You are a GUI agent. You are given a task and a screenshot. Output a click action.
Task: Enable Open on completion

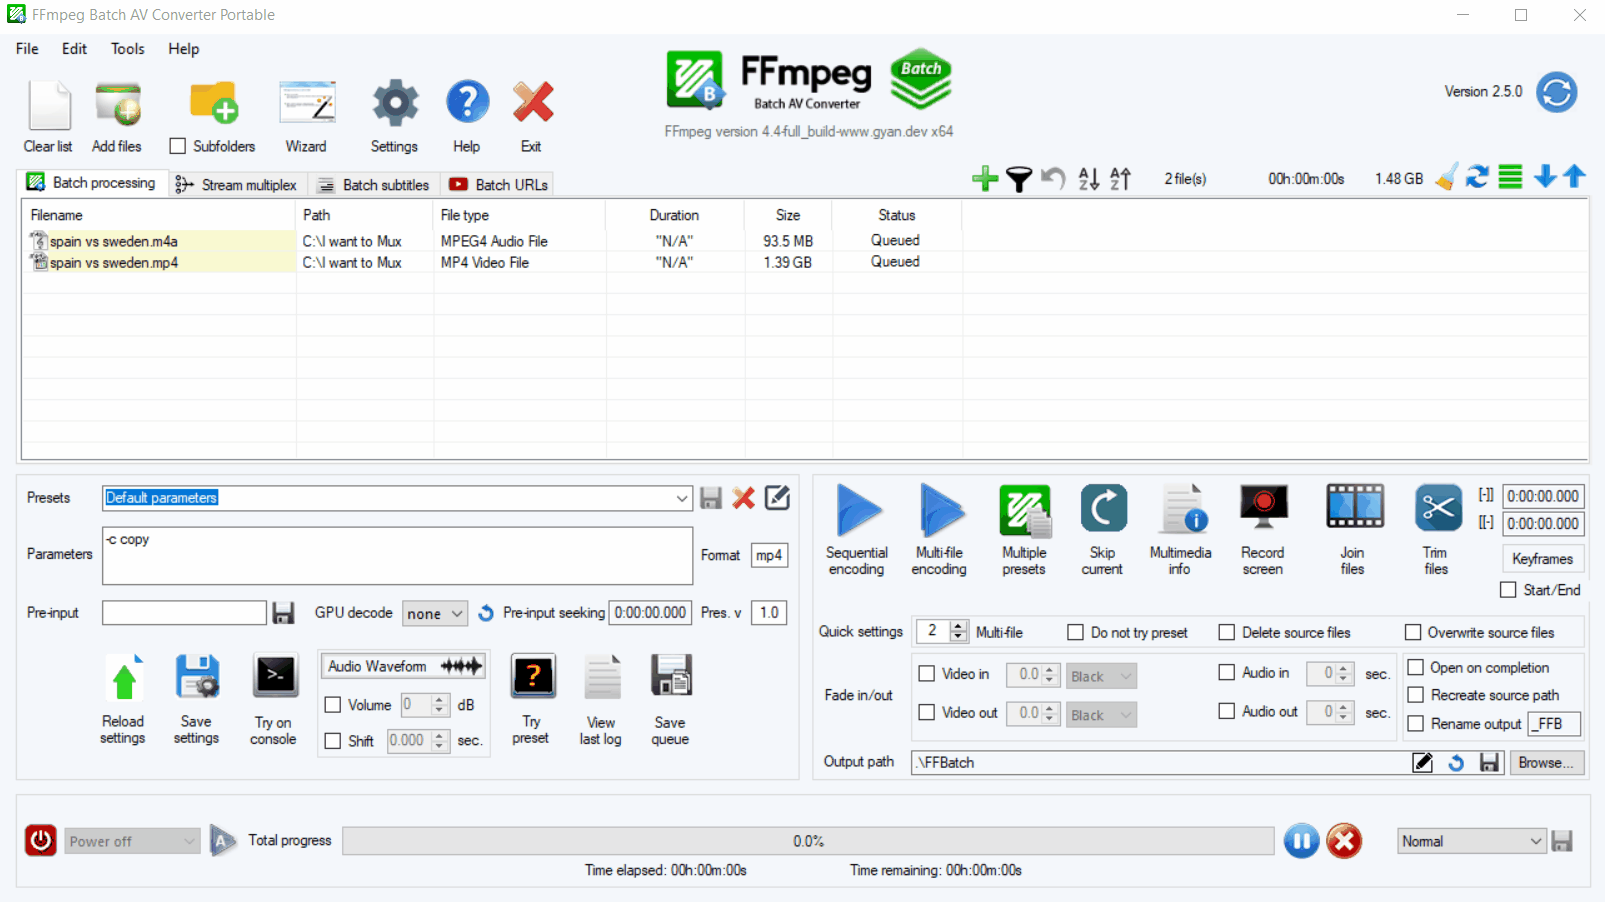coord(1416,667)
